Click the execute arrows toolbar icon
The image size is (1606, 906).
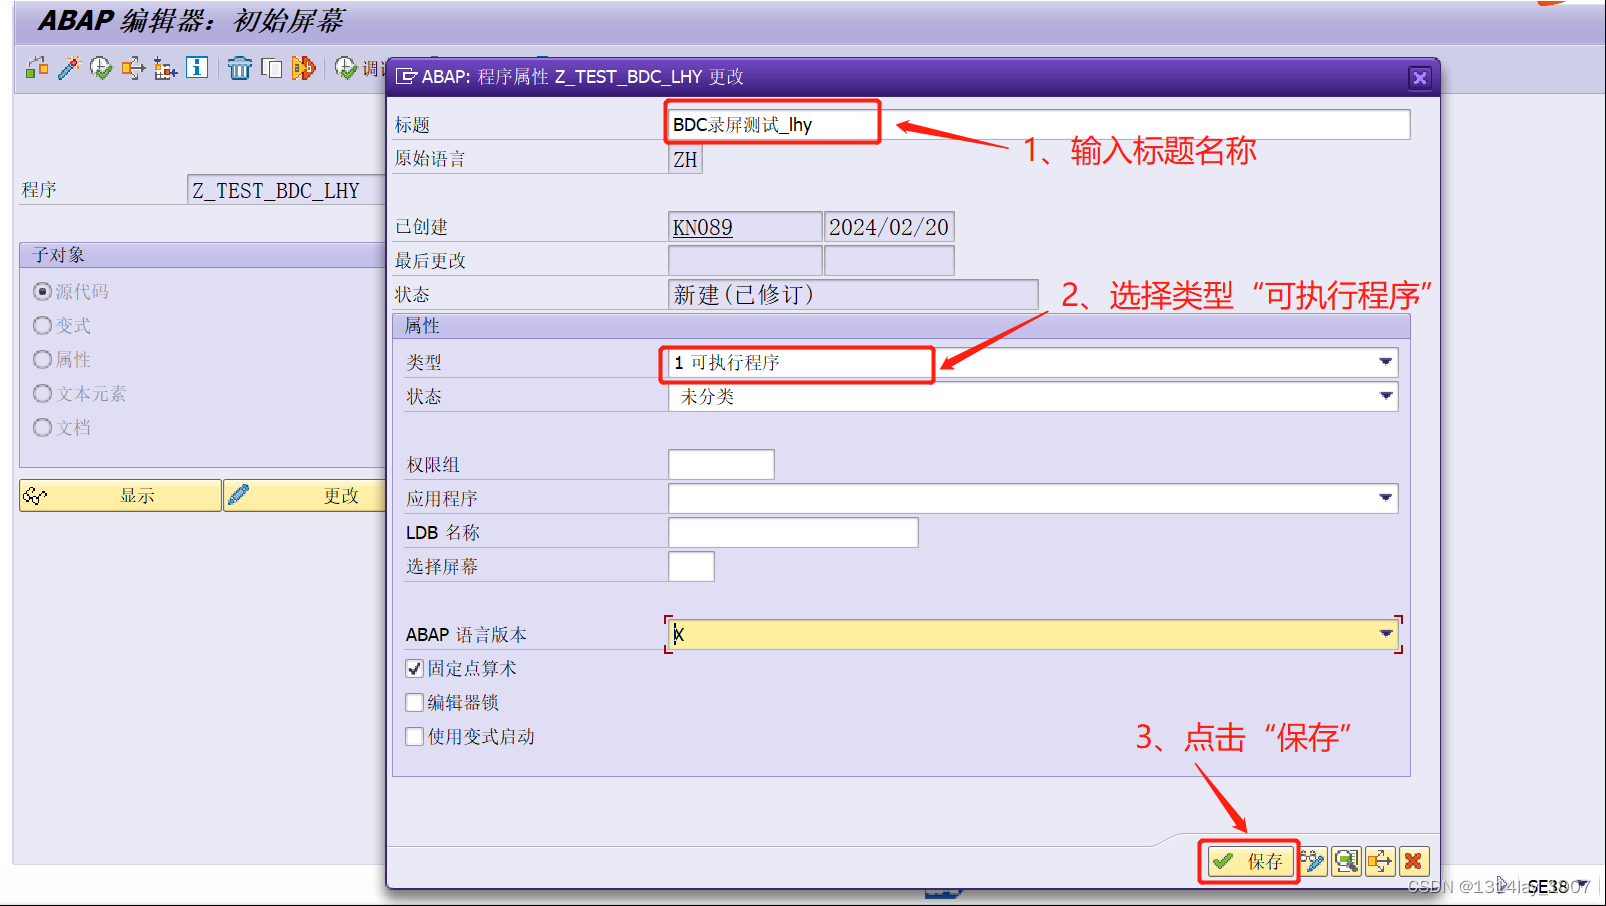tap(133, 68)
